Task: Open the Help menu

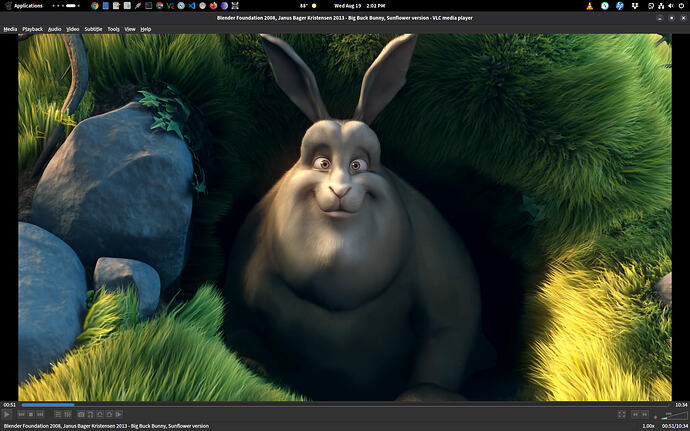Action: tap(146, 29)
